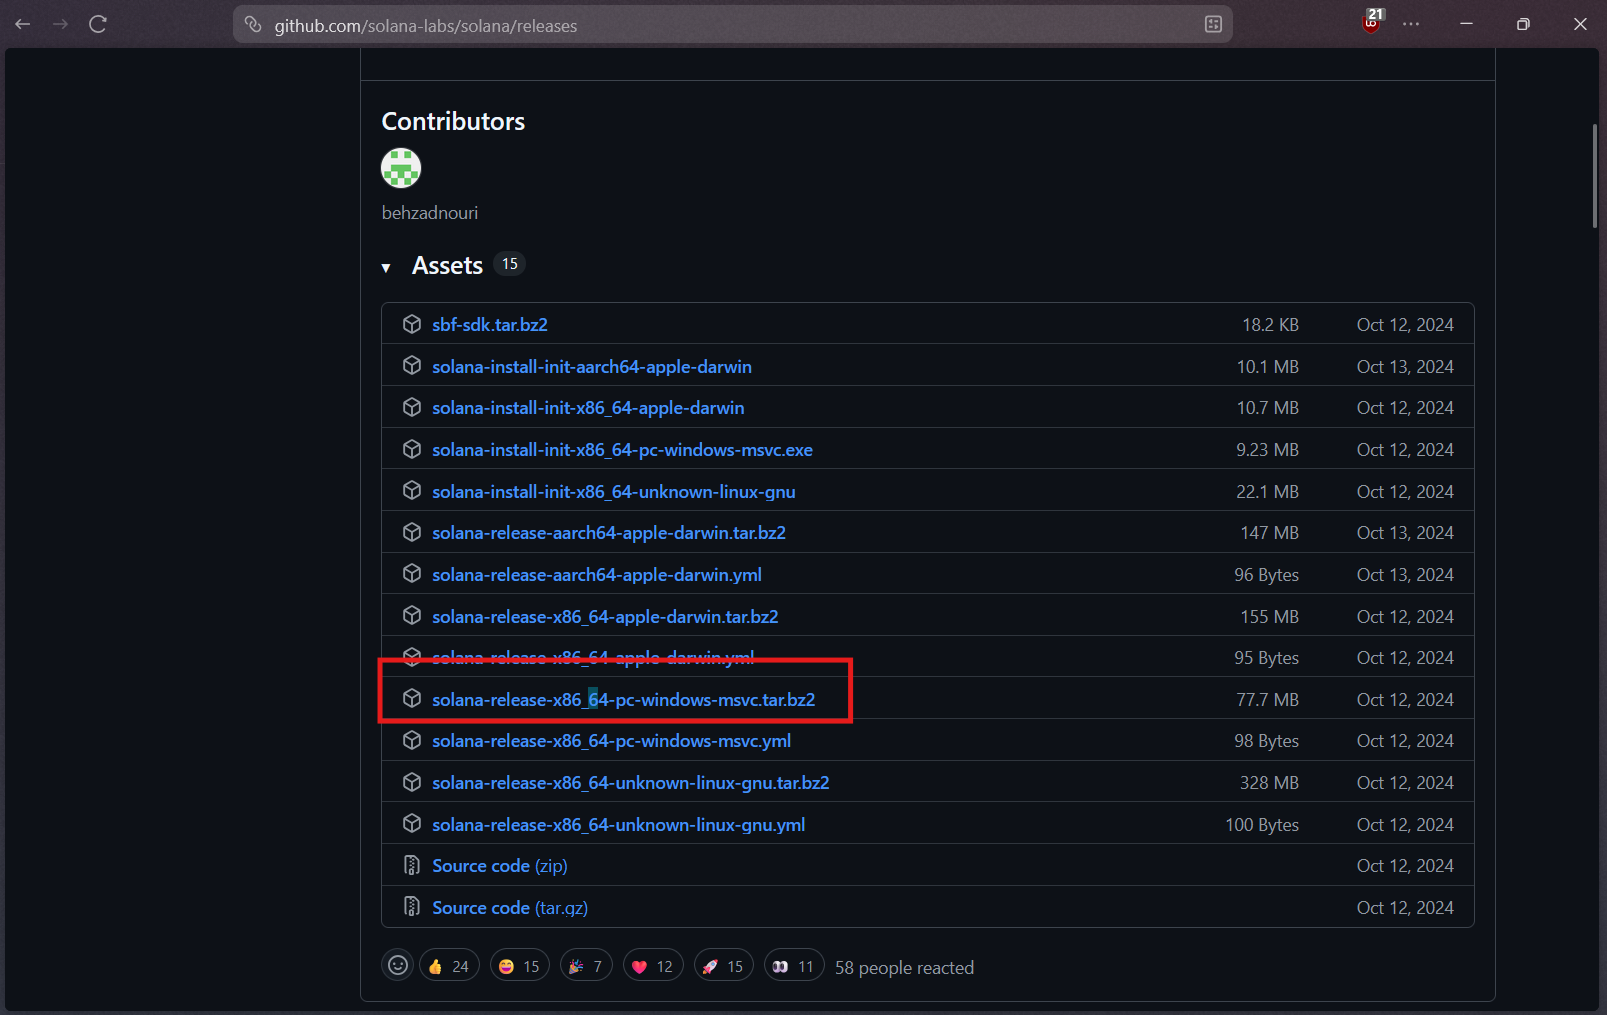Click the zip file icon beside Source code (zip)
This screenshot has width=1607, height=1015.
coord(412,865)
